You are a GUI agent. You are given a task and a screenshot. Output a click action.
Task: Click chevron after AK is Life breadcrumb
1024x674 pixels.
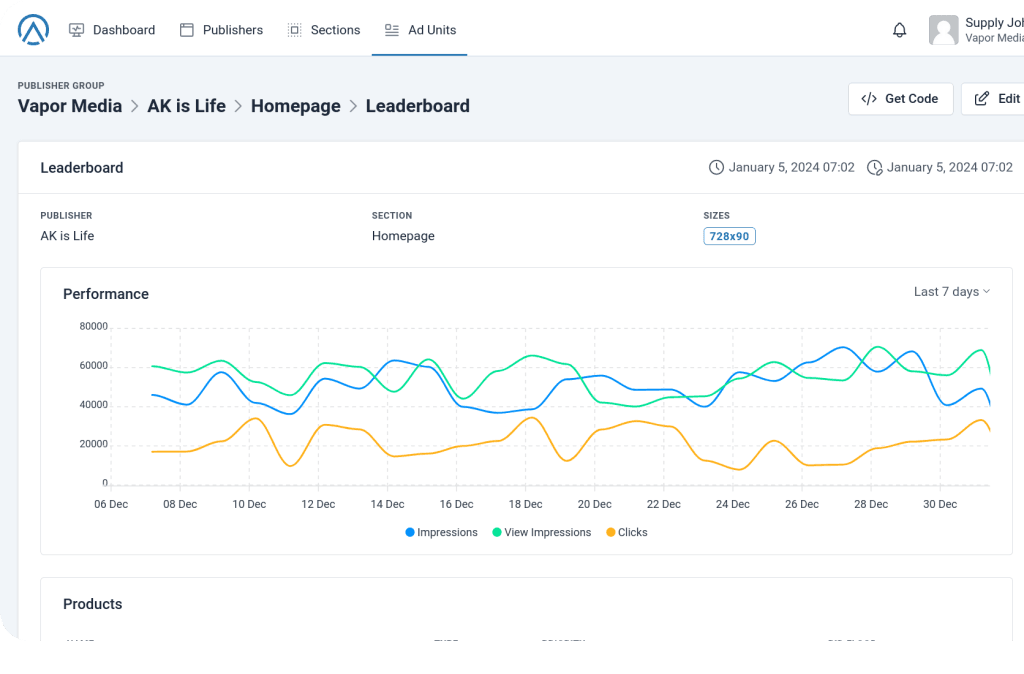click(x=238, y=106)
